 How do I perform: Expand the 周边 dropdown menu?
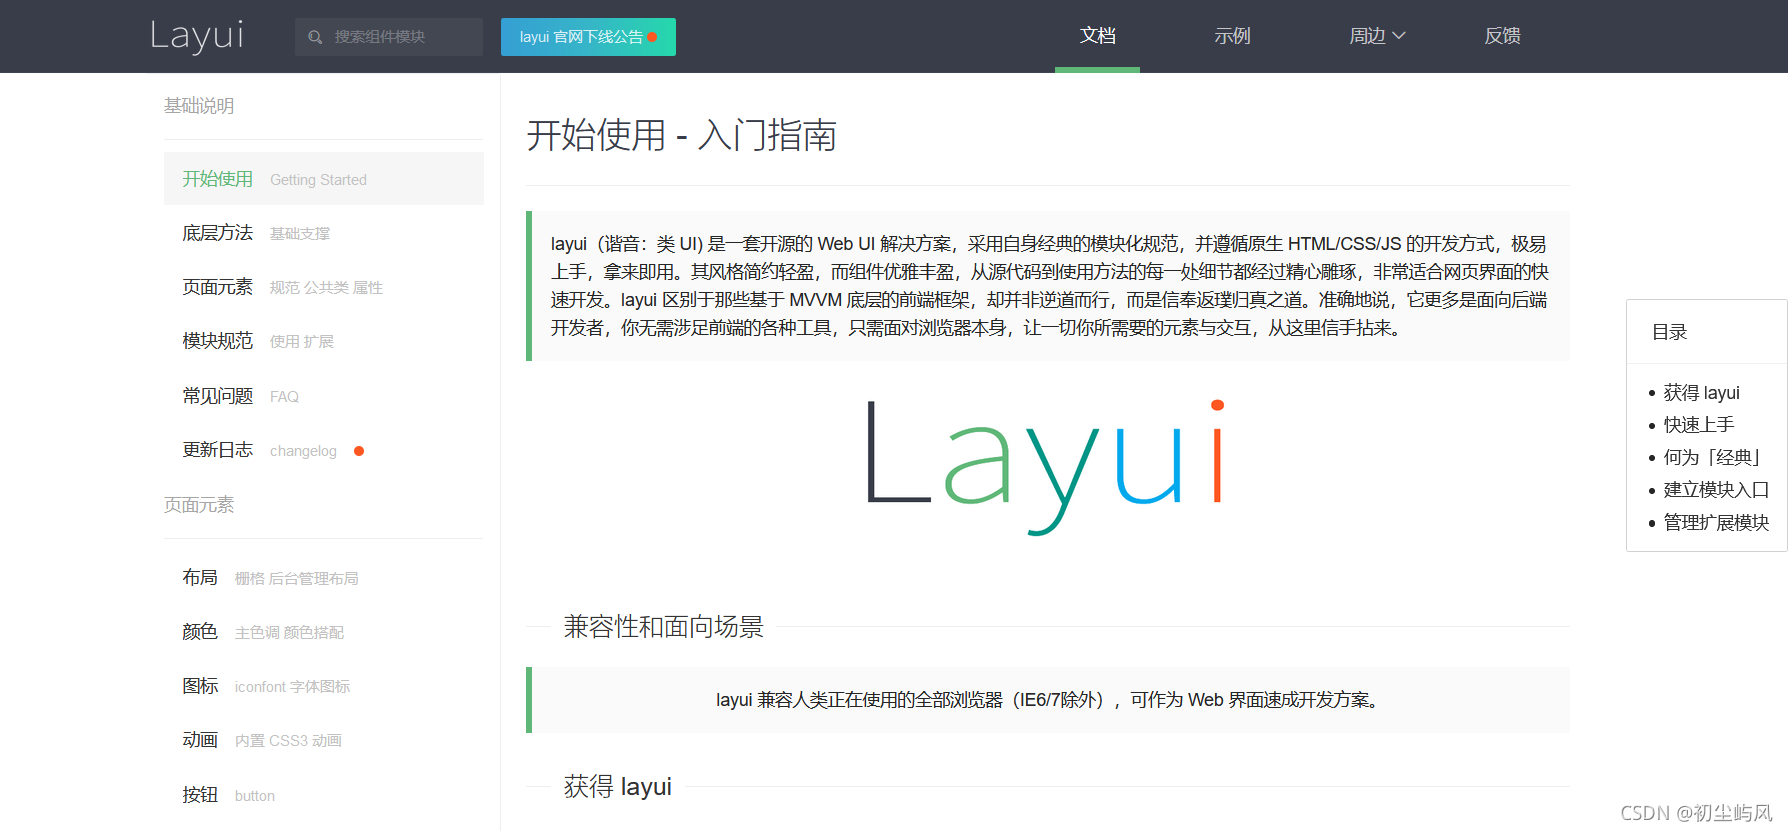(x=1377, y=36)
